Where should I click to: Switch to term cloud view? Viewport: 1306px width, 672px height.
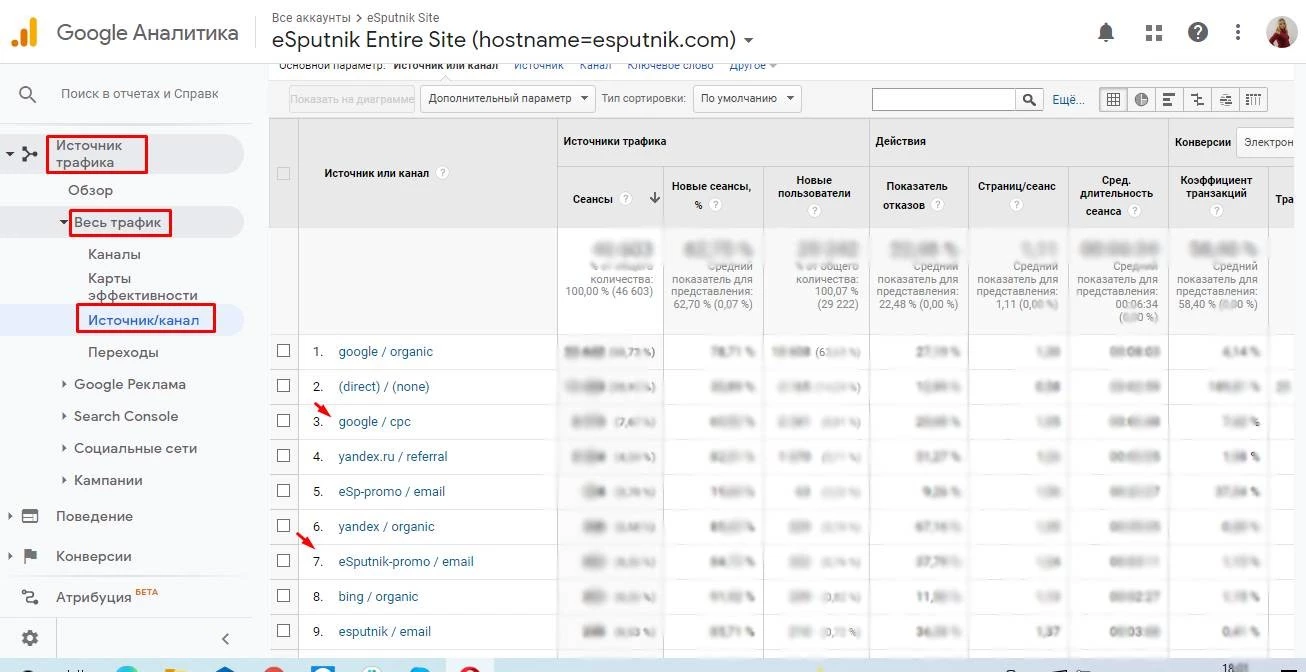1226,99
